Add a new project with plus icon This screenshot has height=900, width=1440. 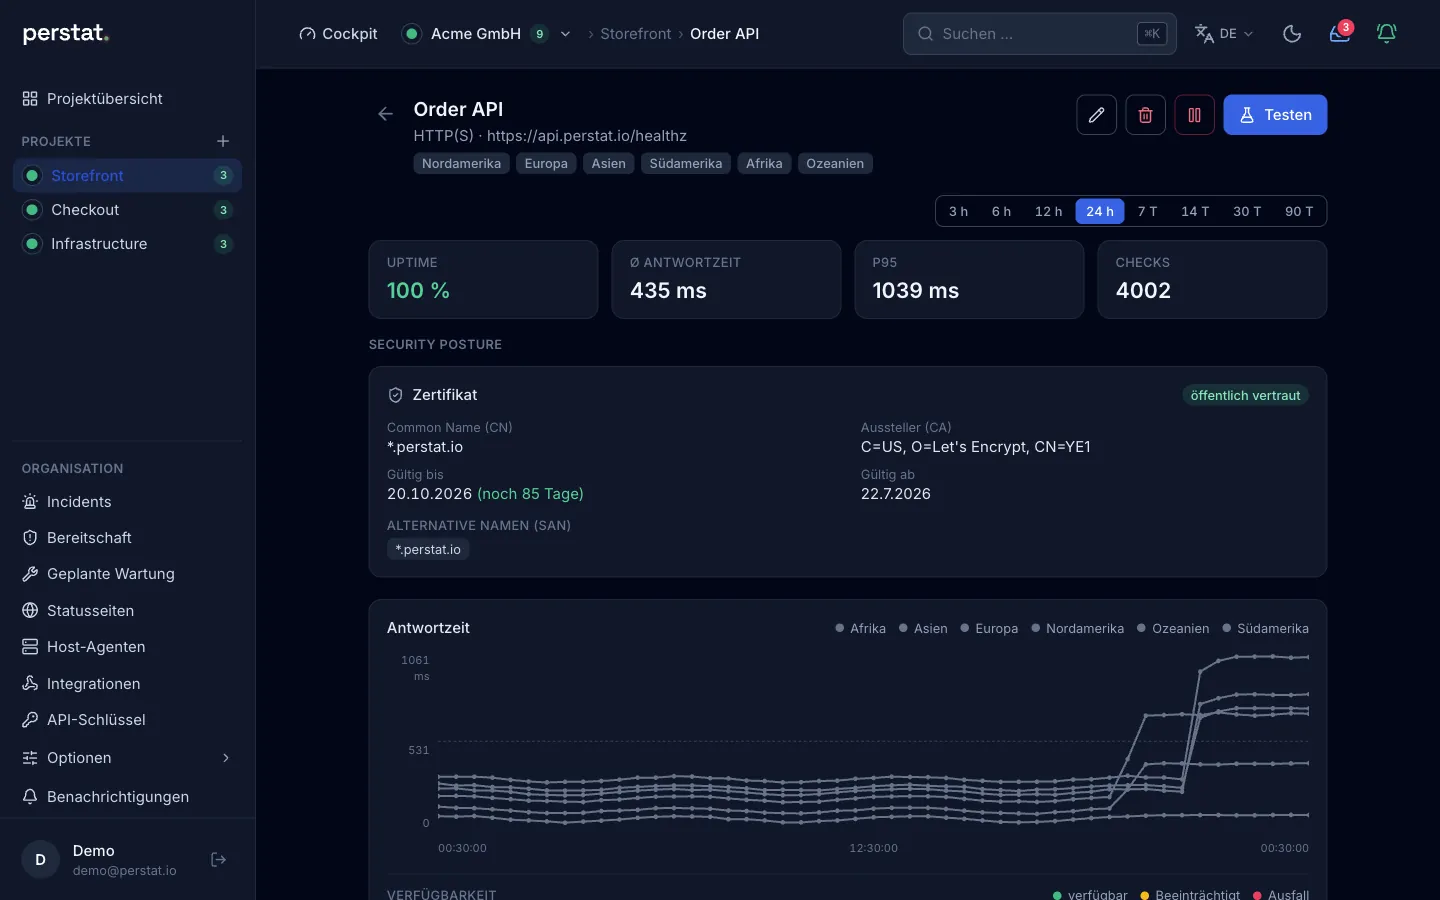(x=223, y=141)
